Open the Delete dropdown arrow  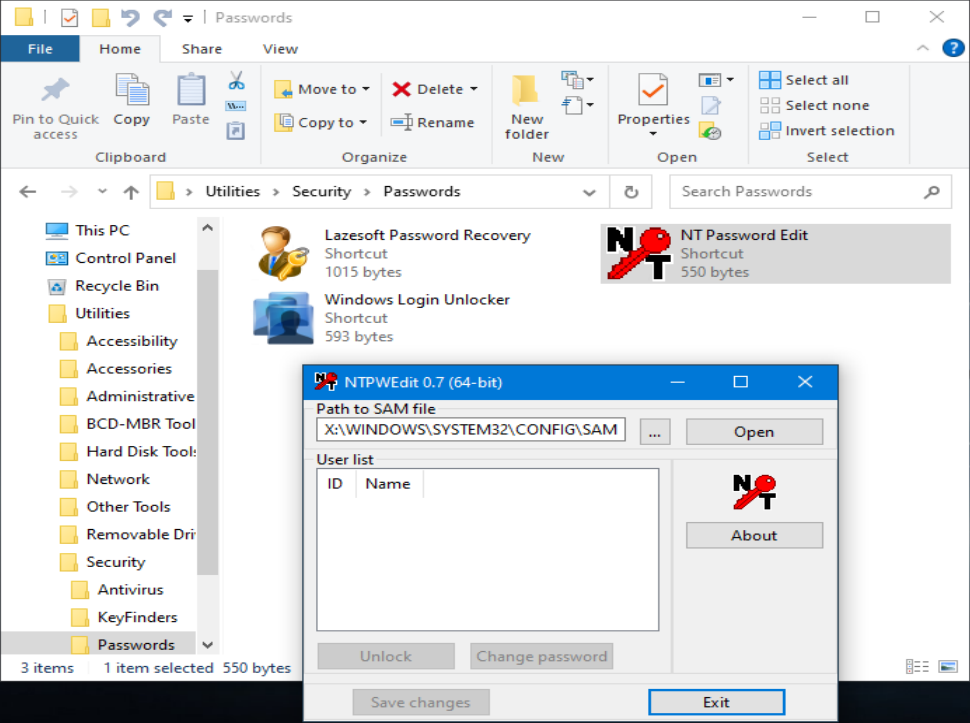coord(474,89)
